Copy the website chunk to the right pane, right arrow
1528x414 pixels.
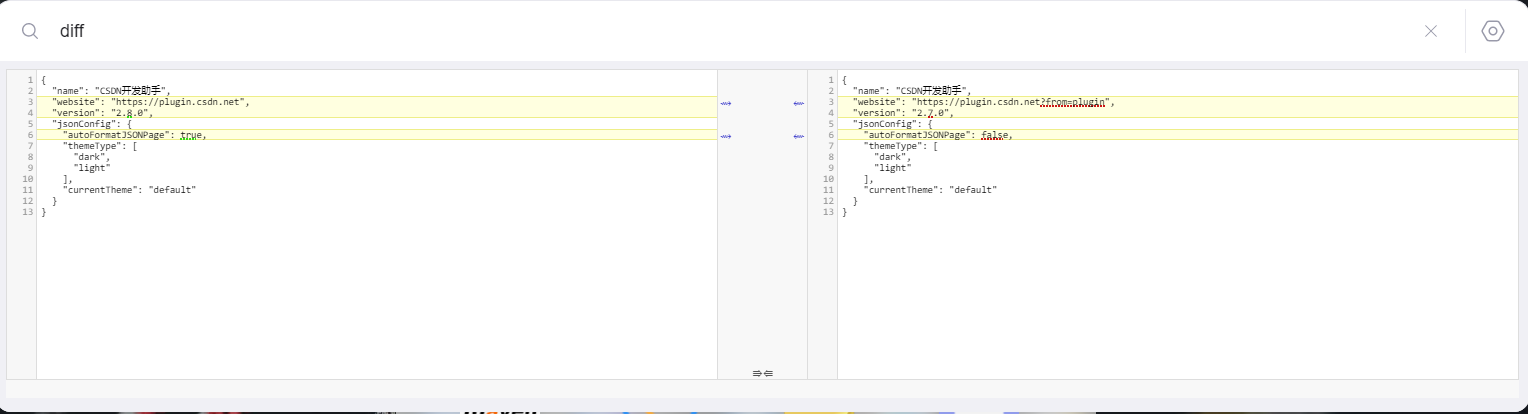click(726, 102)
